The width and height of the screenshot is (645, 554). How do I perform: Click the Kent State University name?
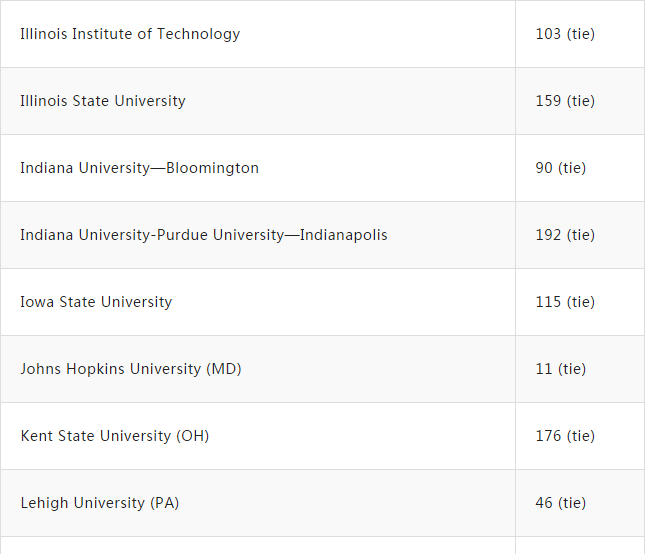tap(97, 436)
